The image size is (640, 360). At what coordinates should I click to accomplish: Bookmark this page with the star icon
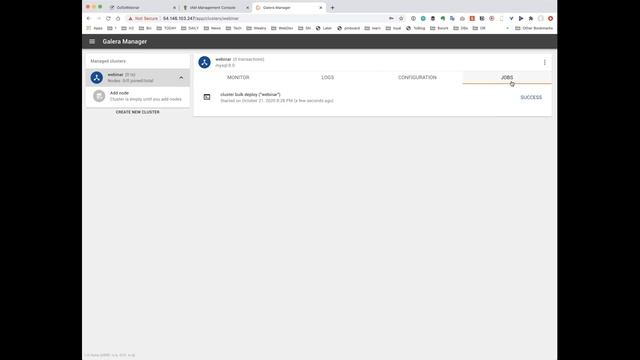pyautogui.click(x=401, y=18)
